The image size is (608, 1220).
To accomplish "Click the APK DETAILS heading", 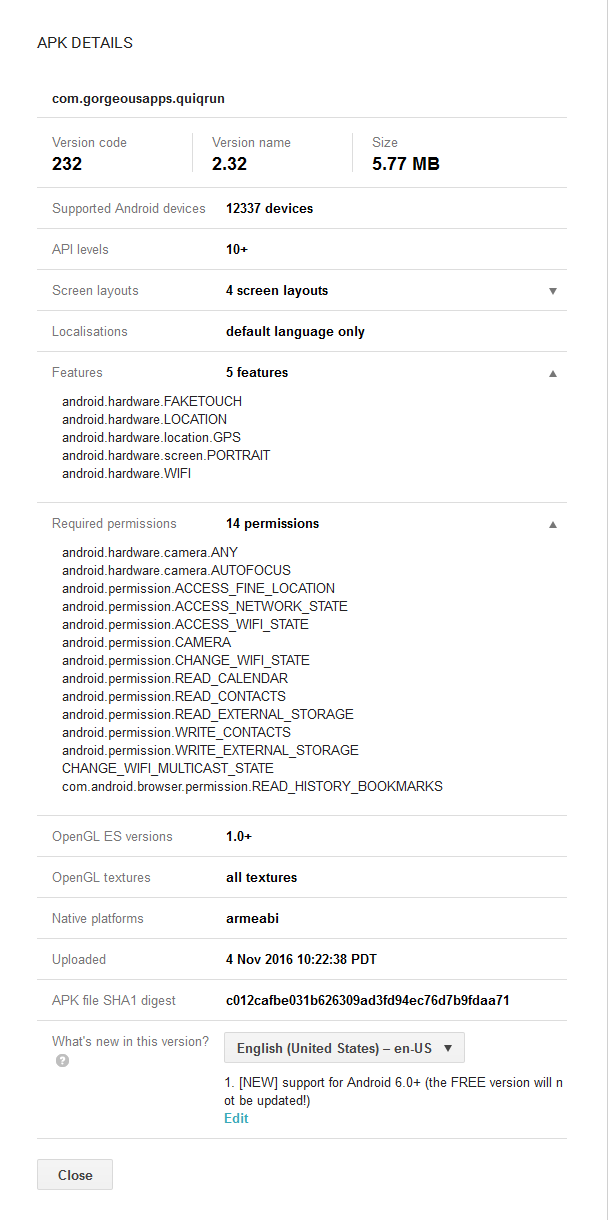I will coord(85,43).
